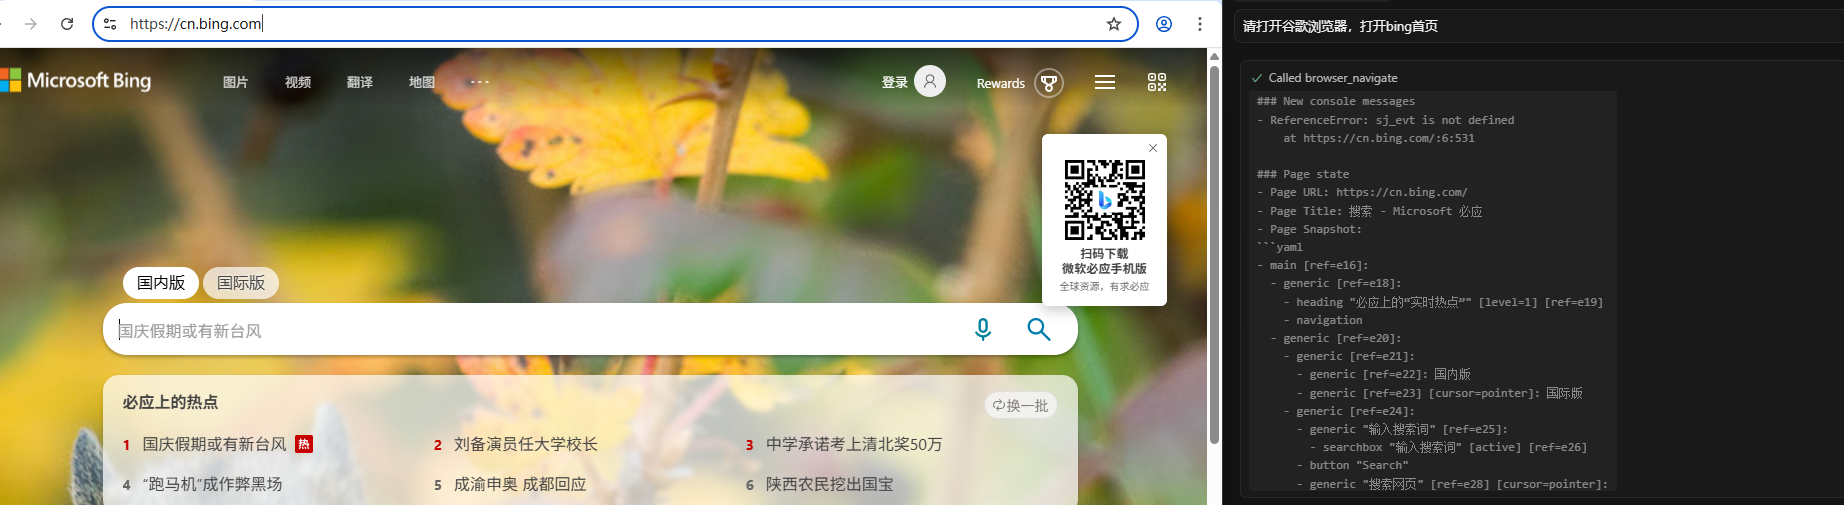
Task: Open trend 国庆假期或有新台风
Action: pyautogui.click(x=214, y=444)
